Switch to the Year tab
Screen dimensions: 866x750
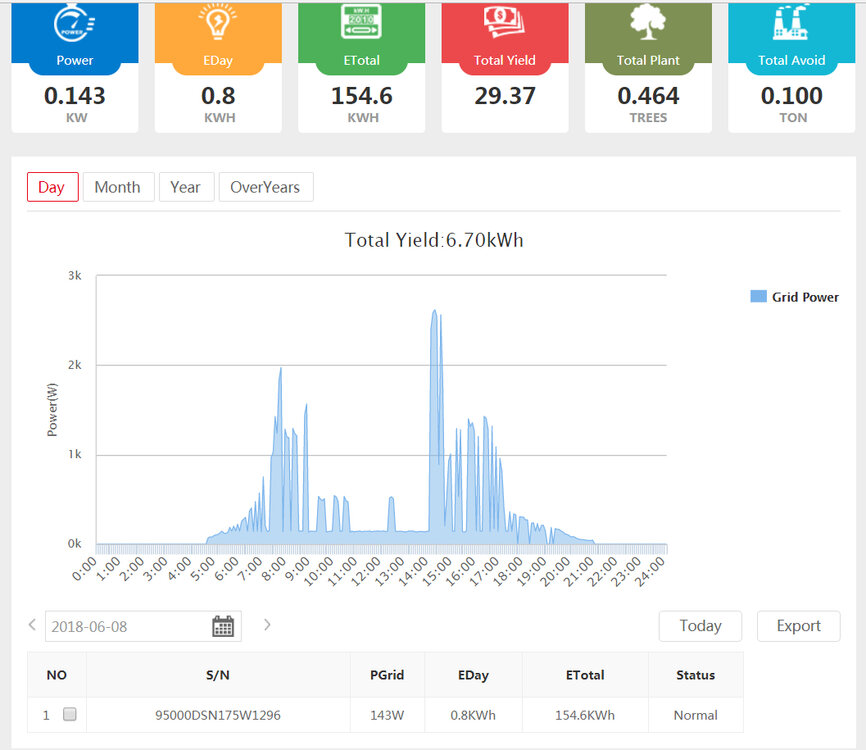pyautogui.click(x=185, y=187)
